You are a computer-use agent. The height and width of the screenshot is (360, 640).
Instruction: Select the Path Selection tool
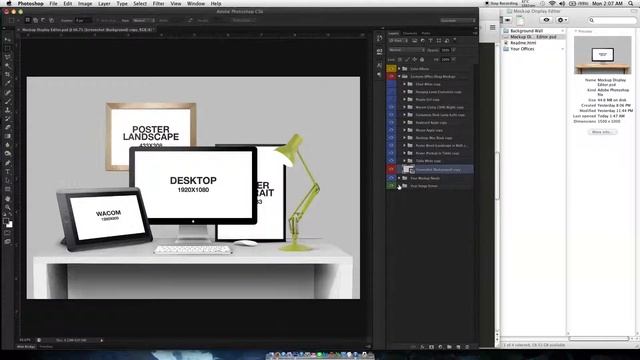pos(8,180)
